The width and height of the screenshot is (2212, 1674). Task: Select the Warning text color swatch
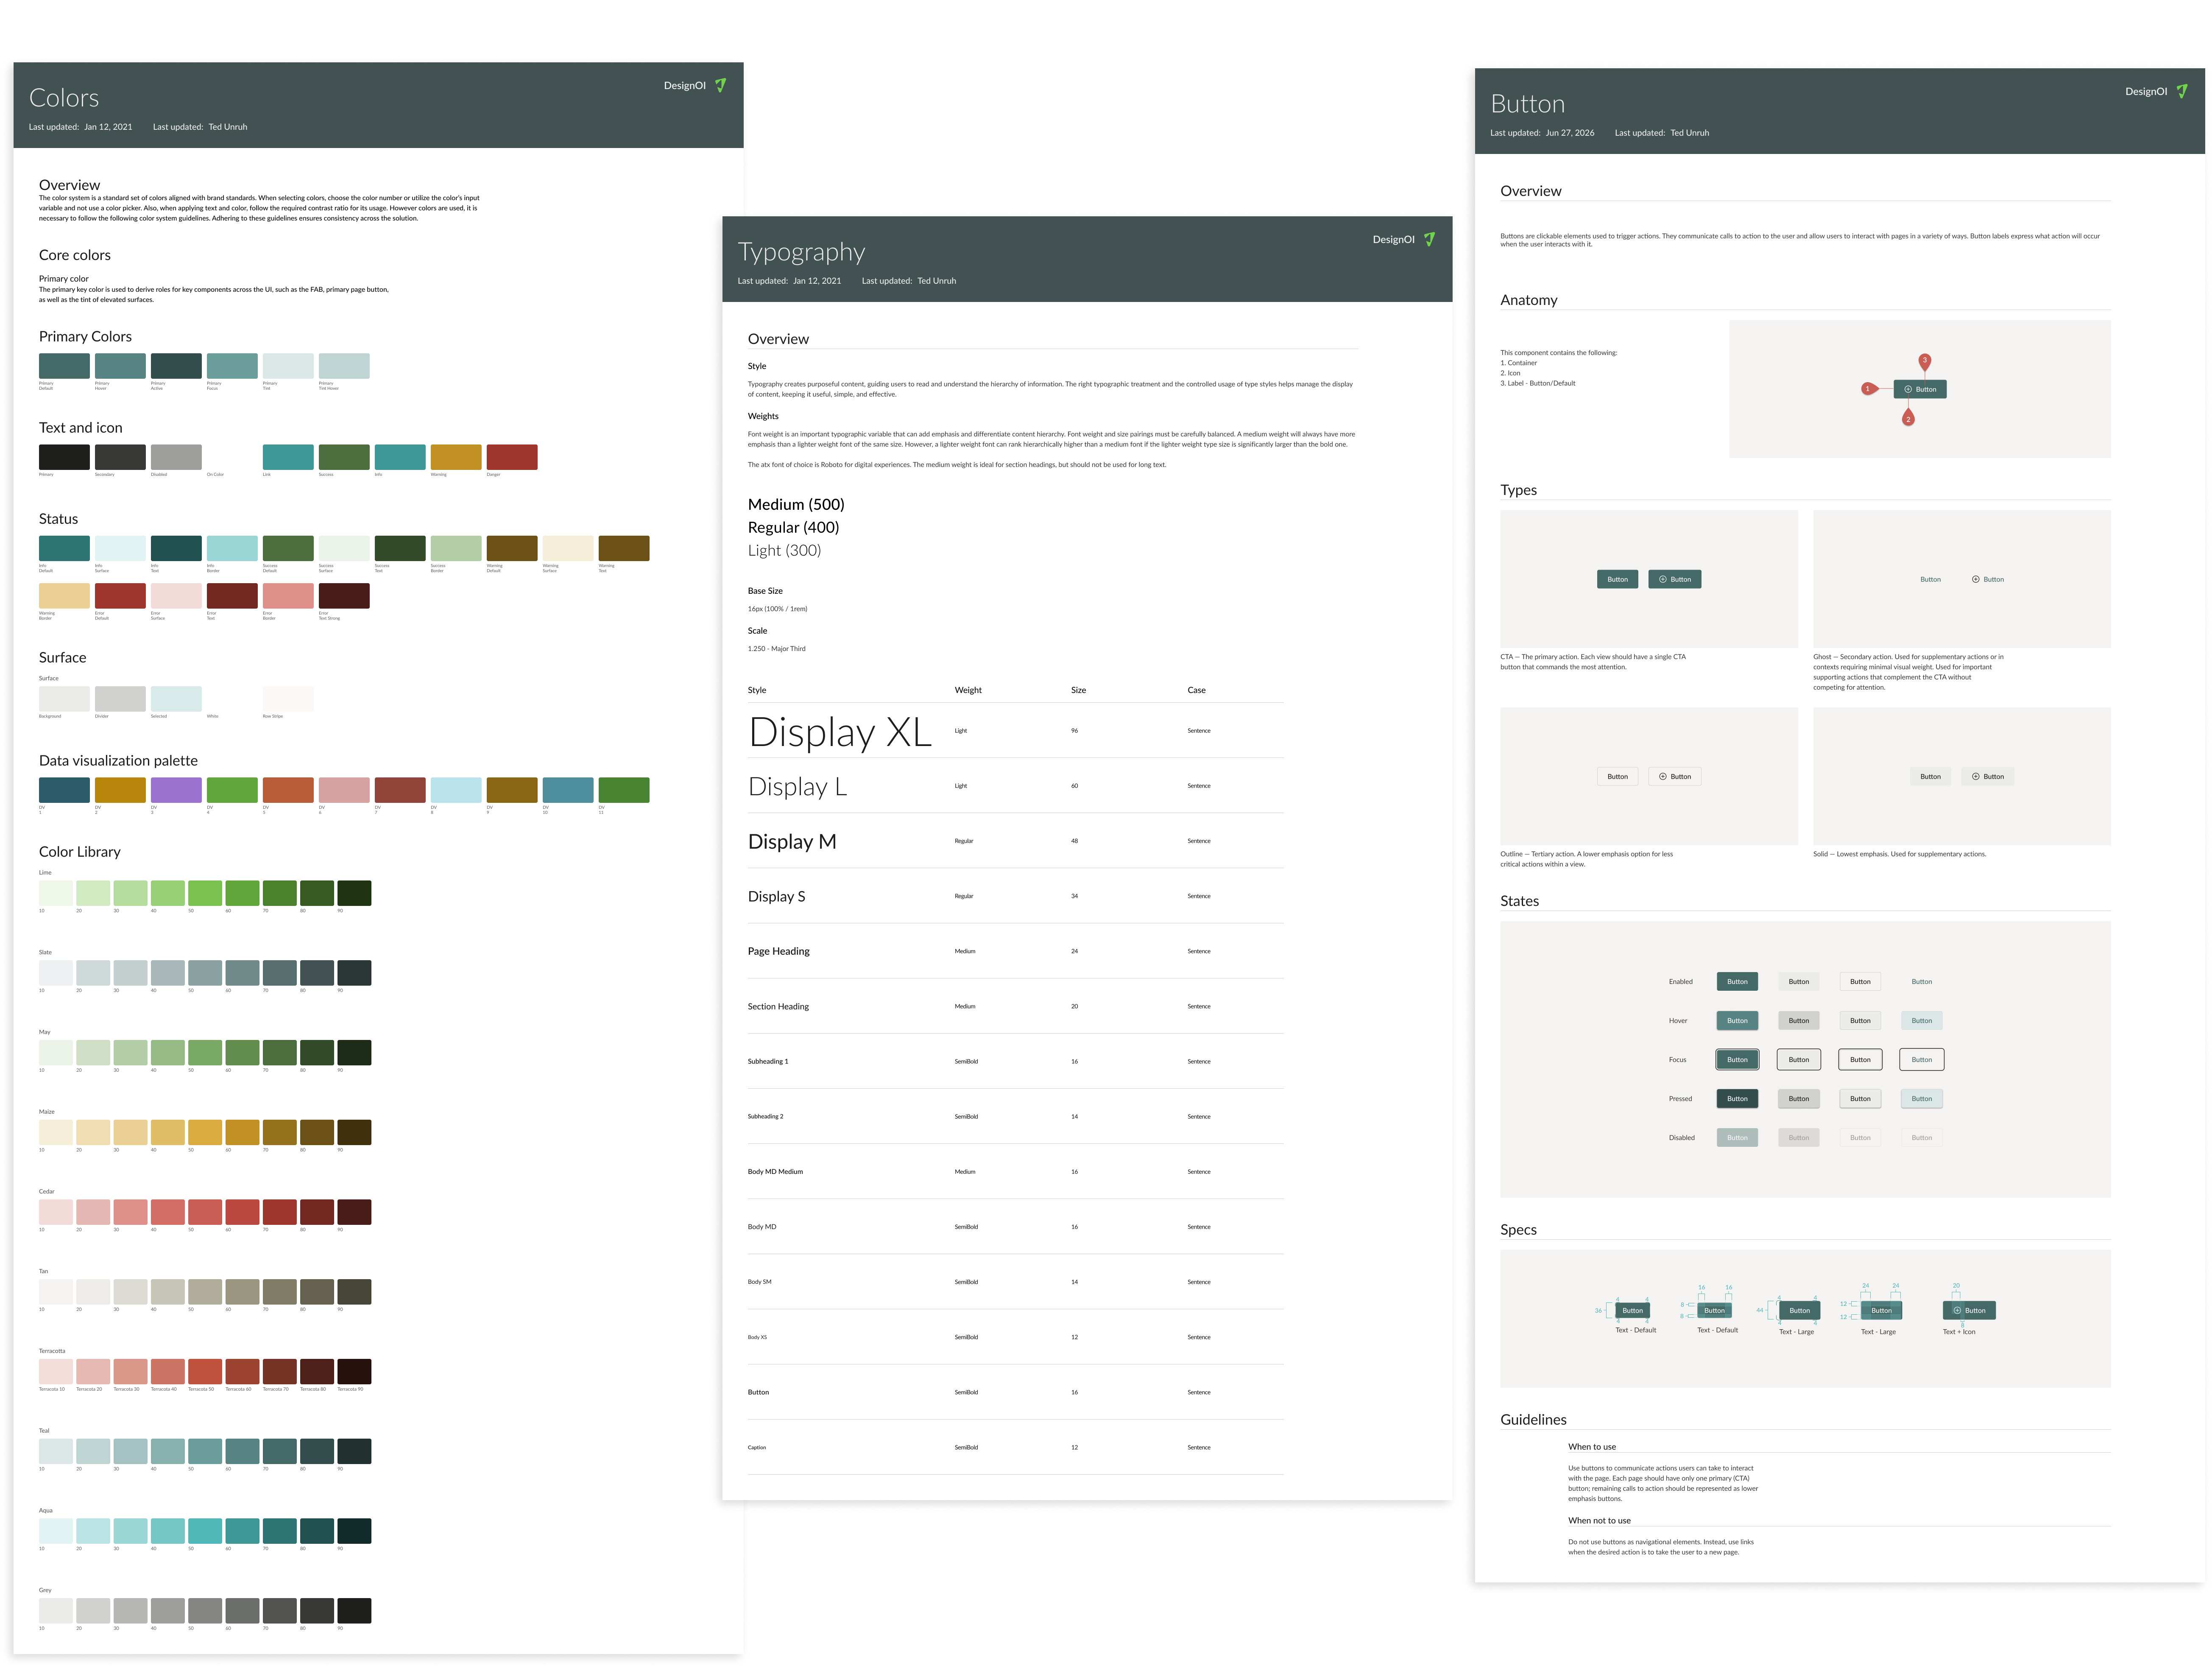pyautogui.click(x=456, y=457)
